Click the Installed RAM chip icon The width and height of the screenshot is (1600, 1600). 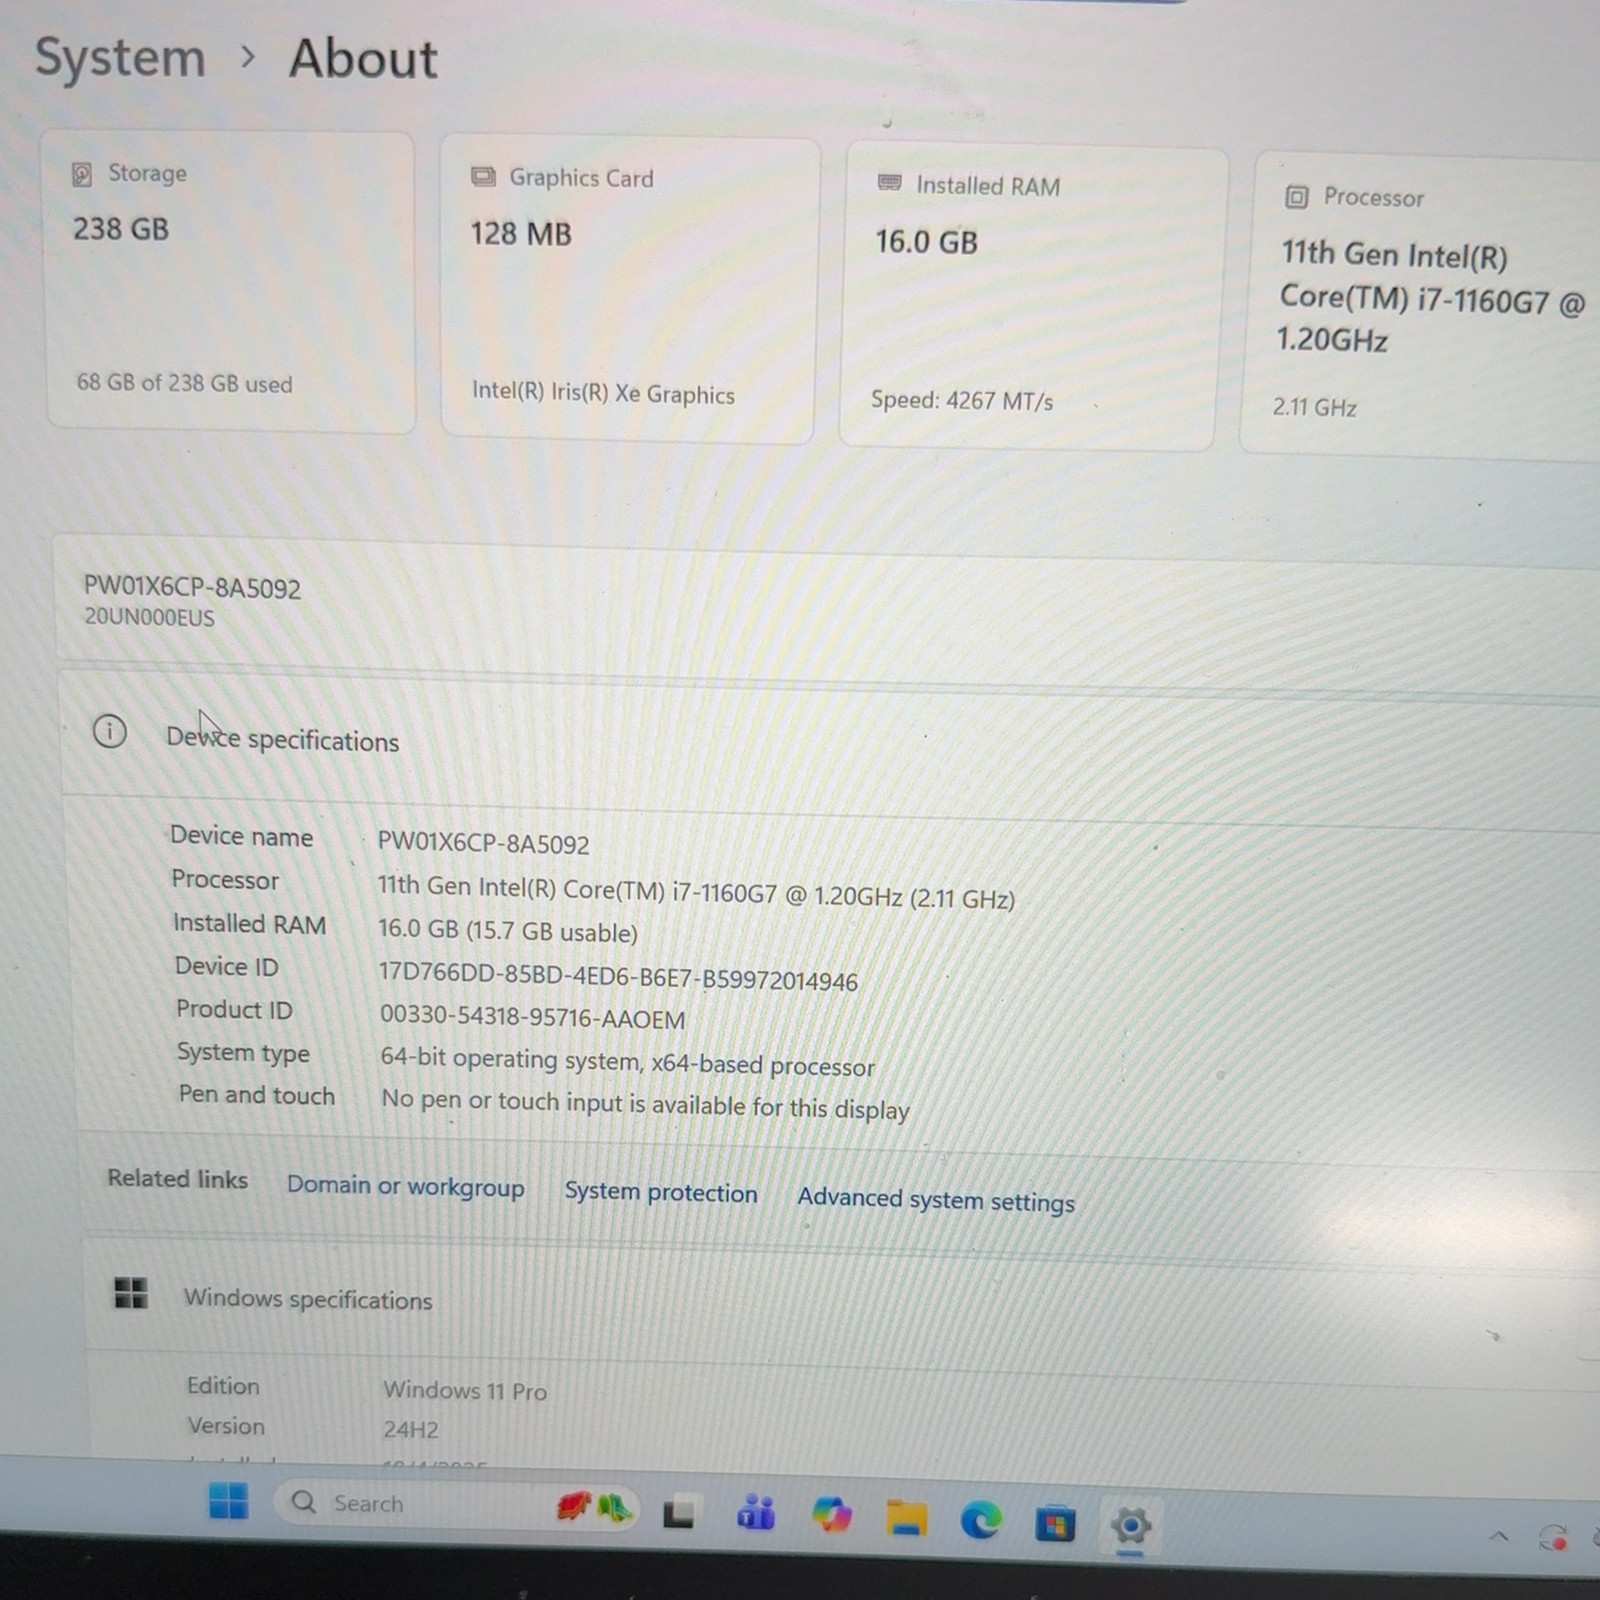(x=889, y=182)
